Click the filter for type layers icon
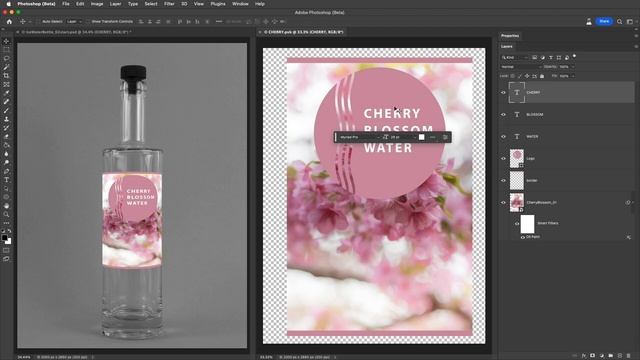The height and width of the screenshot is (360, 640). tap(551, 58)
